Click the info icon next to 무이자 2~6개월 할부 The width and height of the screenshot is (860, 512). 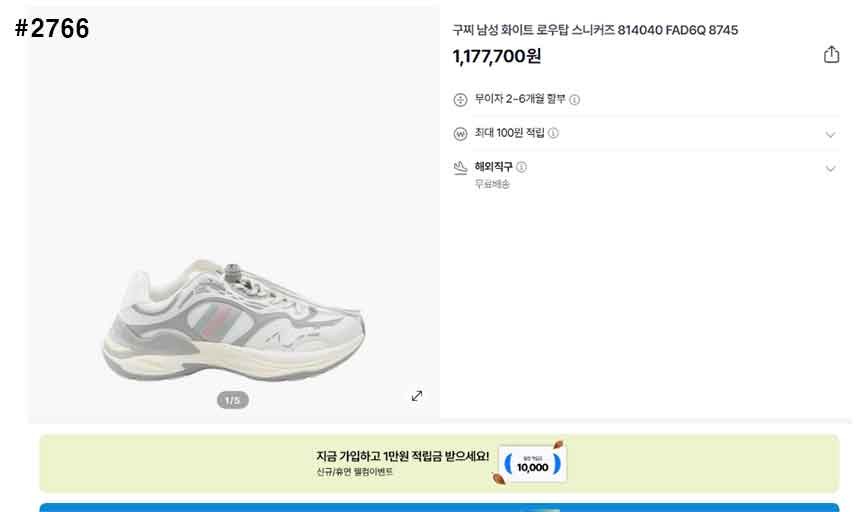(574, 100)
